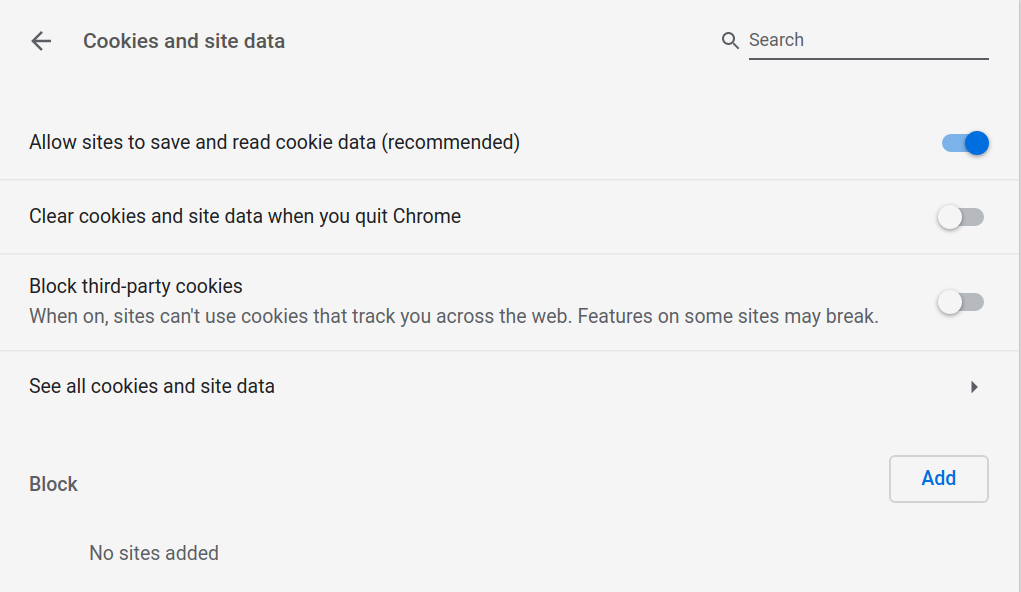Click the Cookies and site data heading

[184, 41]
